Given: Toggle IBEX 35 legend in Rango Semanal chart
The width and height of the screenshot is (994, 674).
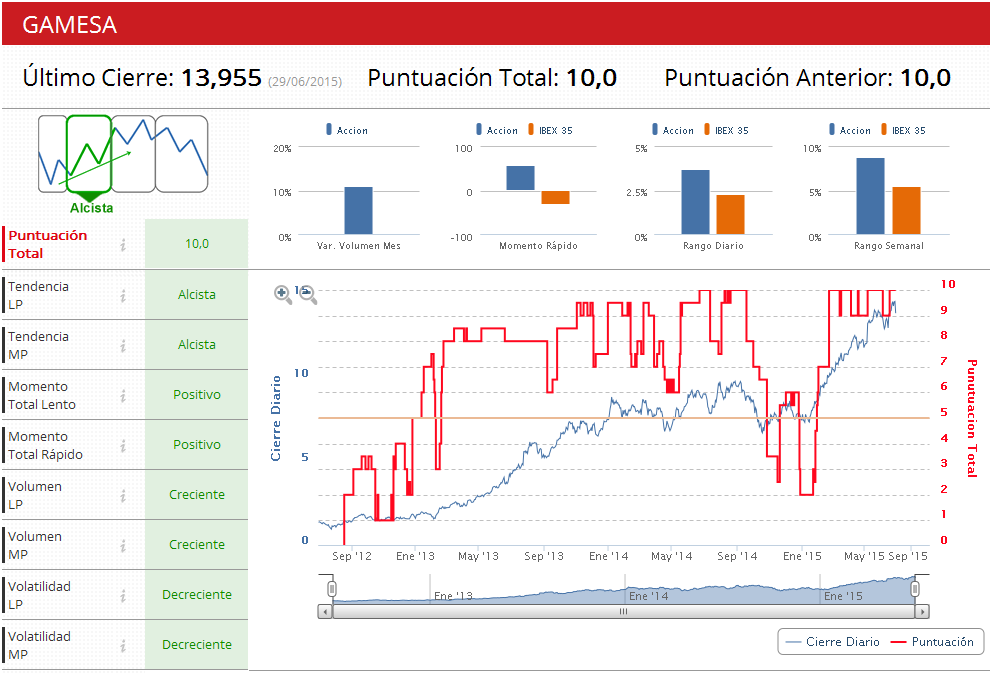Looking at the screenshot, I should coord(903,130).
